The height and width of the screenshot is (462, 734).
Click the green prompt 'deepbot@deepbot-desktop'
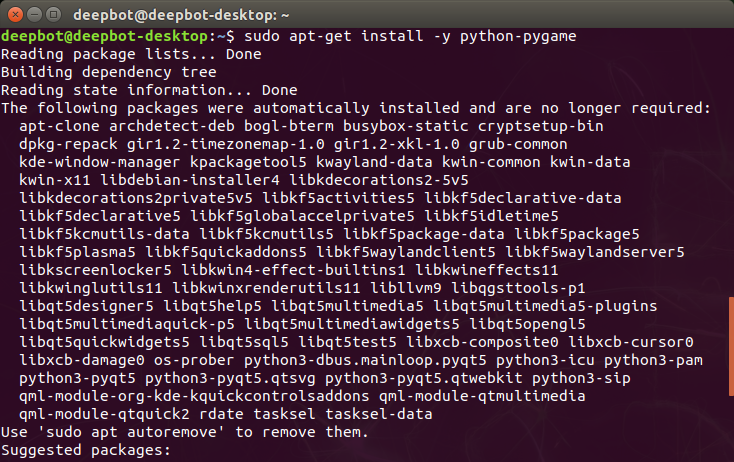click(104, 36)
